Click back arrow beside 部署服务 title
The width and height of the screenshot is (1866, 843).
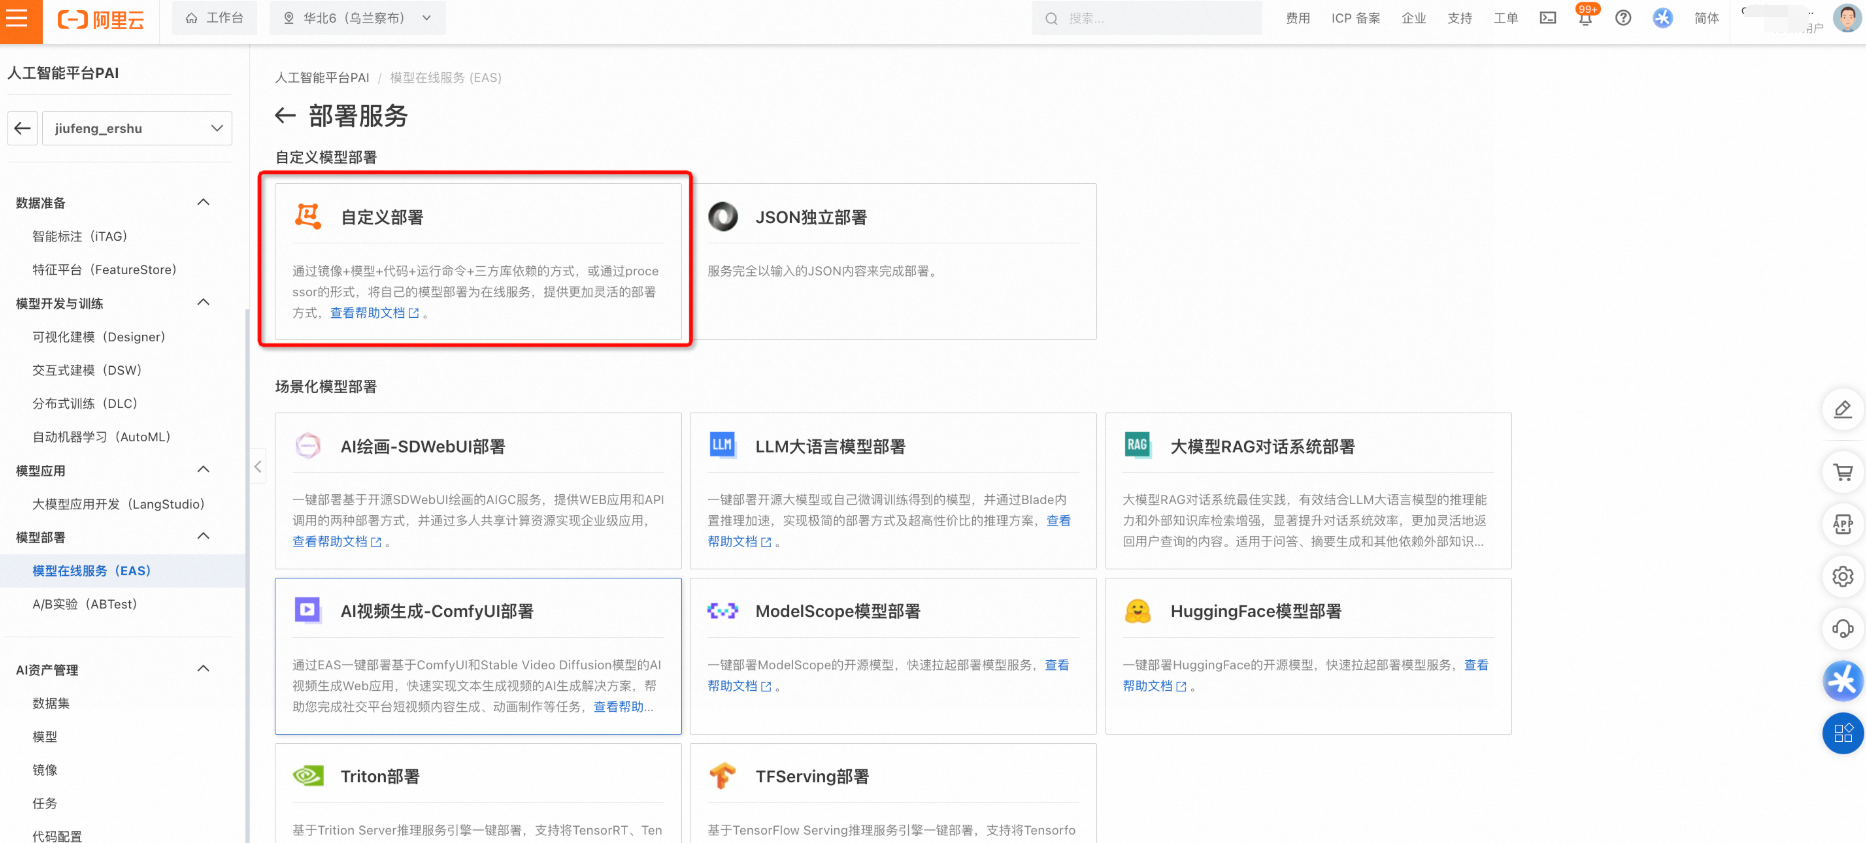click(285, 116)
